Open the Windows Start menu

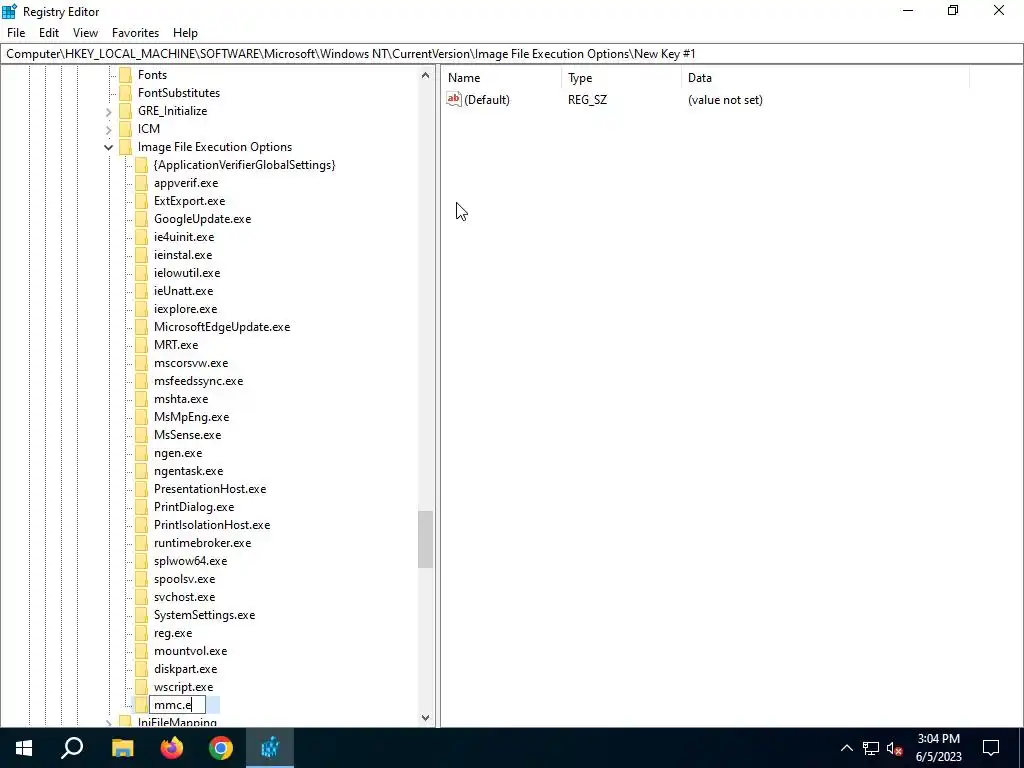24,747
